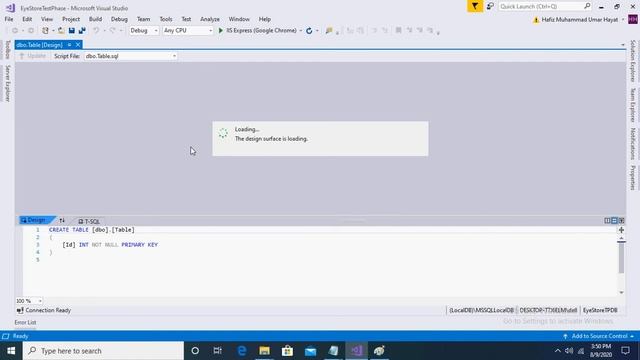Click the Open File icon

(61, 31)
